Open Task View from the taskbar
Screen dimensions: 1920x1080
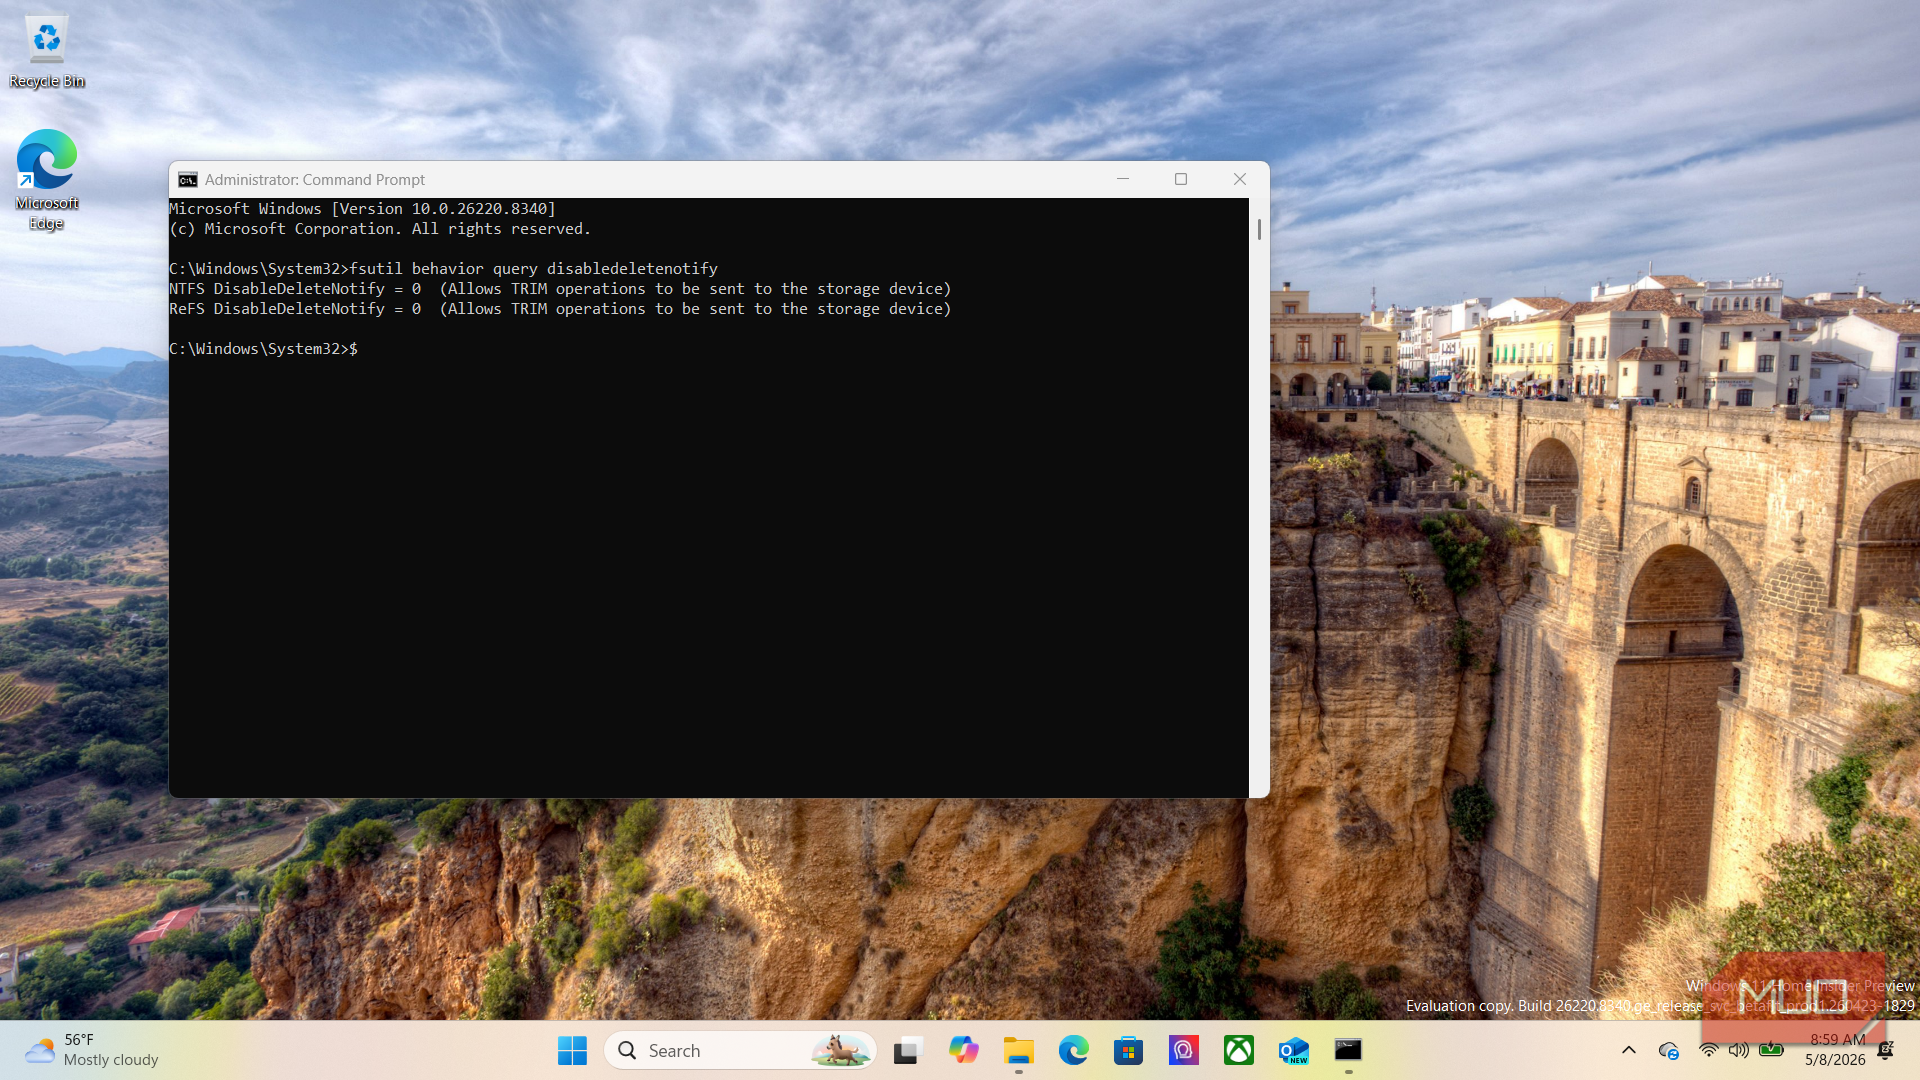coord(907,1050)
